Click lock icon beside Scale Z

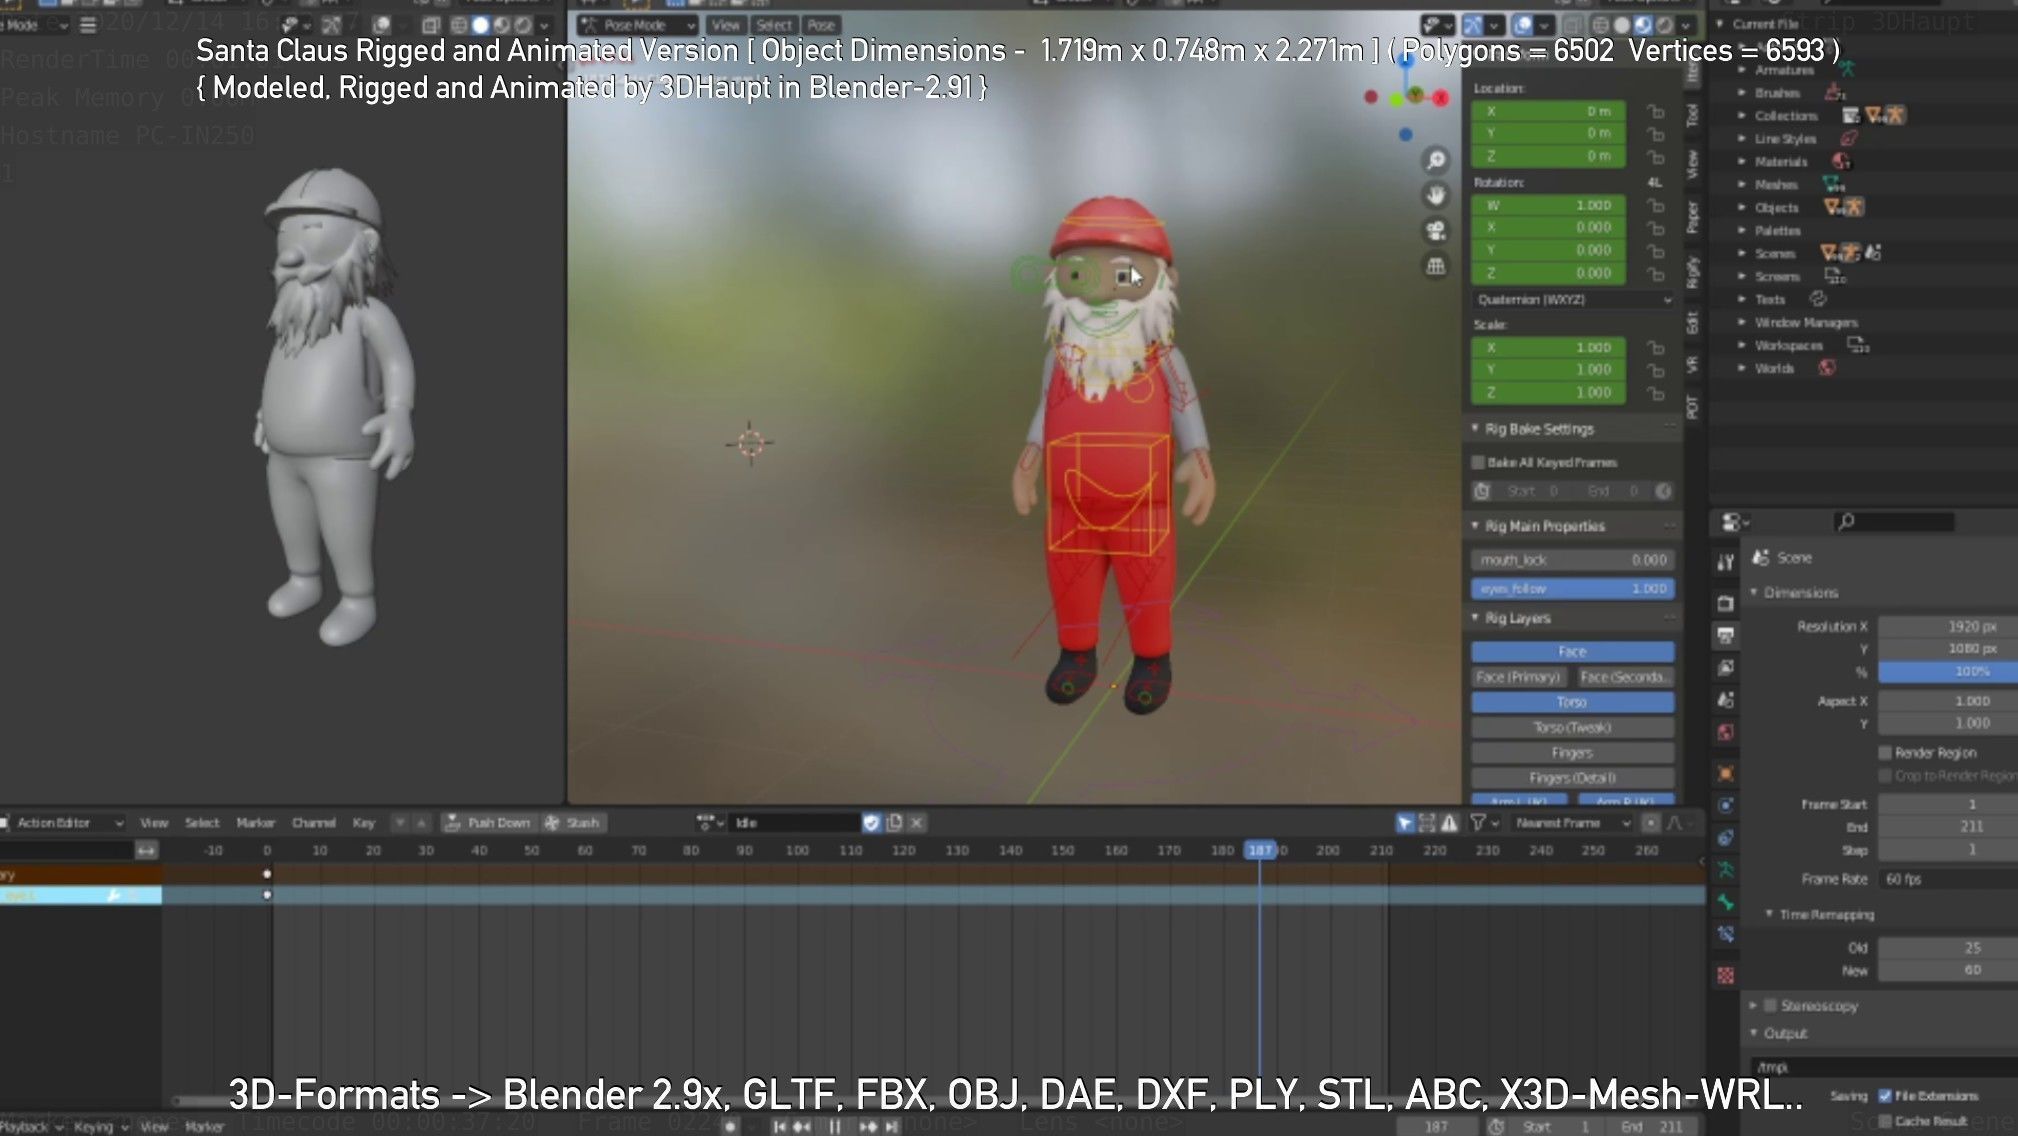point(1656,393)
